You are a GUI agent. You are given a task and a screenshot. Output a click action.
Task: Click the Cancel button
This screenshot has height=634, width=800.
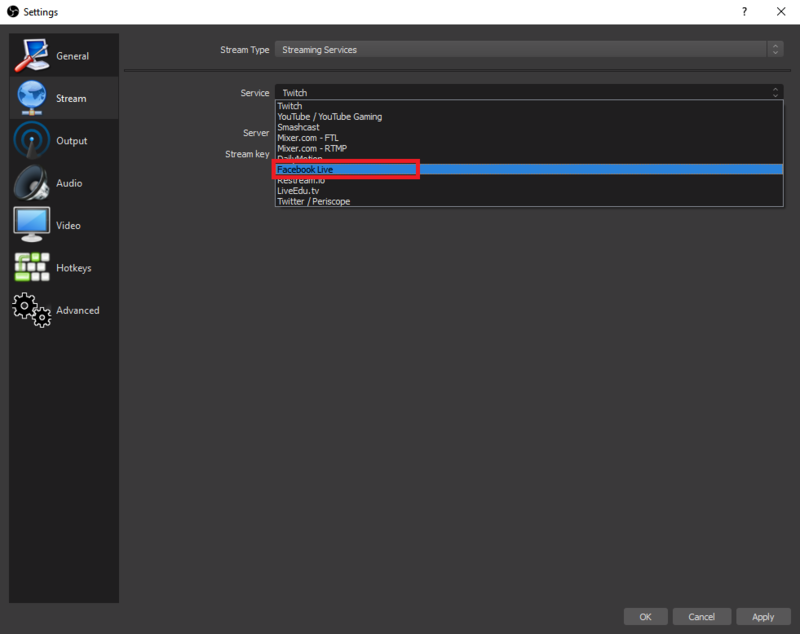[x=702, y=617]
